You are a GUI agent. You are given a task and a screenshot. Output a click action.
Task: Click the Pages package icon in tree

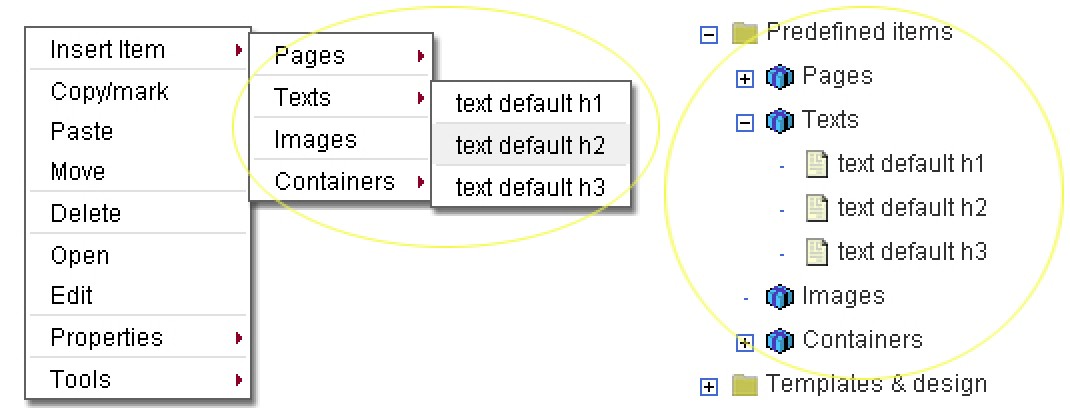(779, 77)
